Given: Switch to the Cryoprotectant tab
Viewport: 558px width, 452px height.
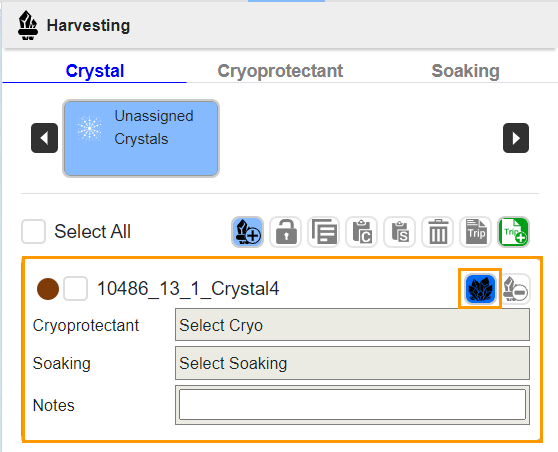Looking at the screenshot, I should tap(280, 71).
